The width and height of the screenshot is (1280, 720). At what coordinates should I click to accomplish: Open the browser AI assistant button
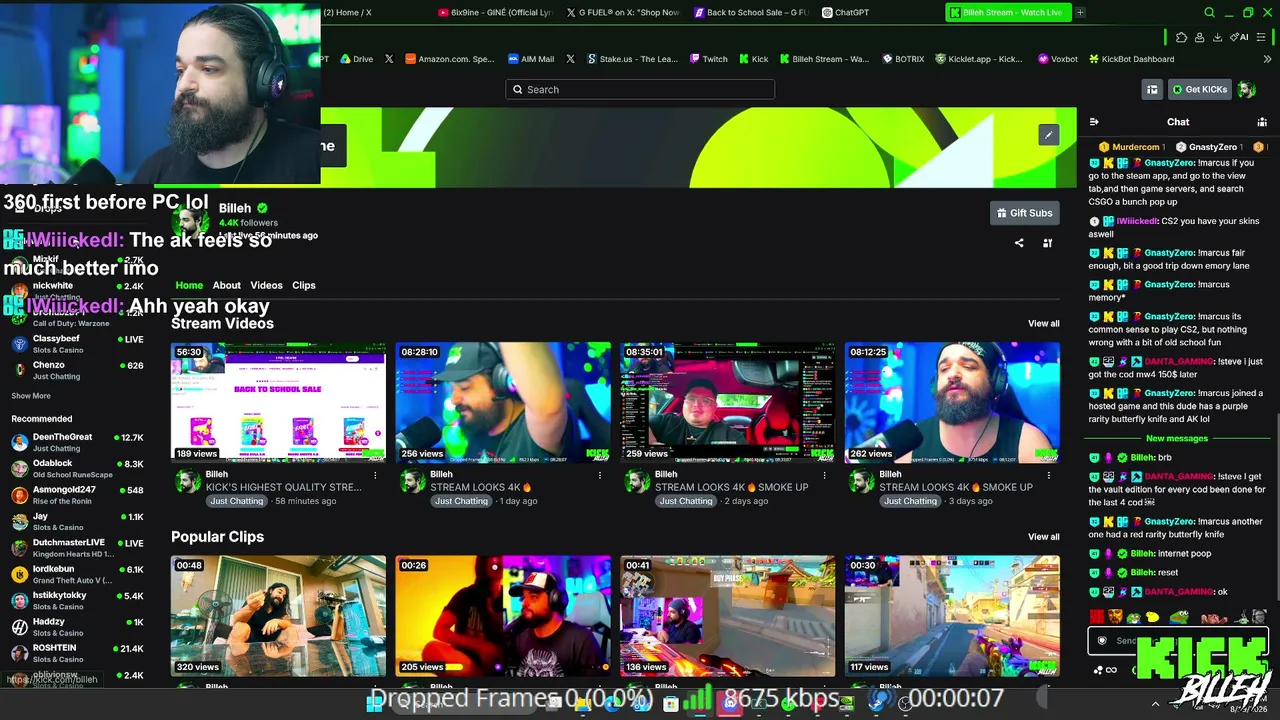1241,37
